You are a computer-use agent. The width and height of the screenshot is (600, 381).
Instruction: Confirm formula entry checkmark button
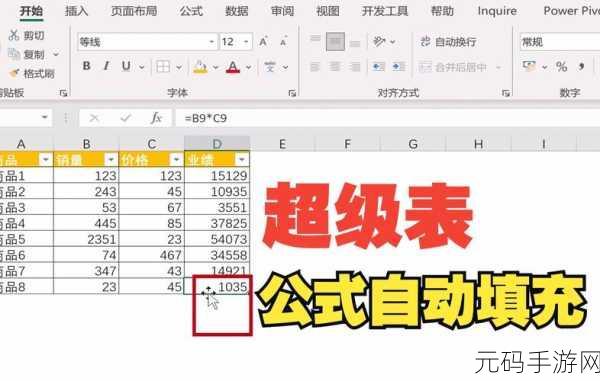tap(126, 118)
